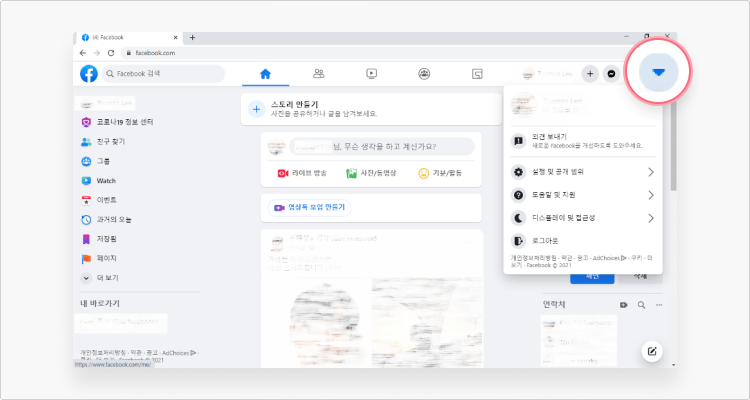
Task: Expand 설정 및 공개 범위 submenu
Action: 582,172
